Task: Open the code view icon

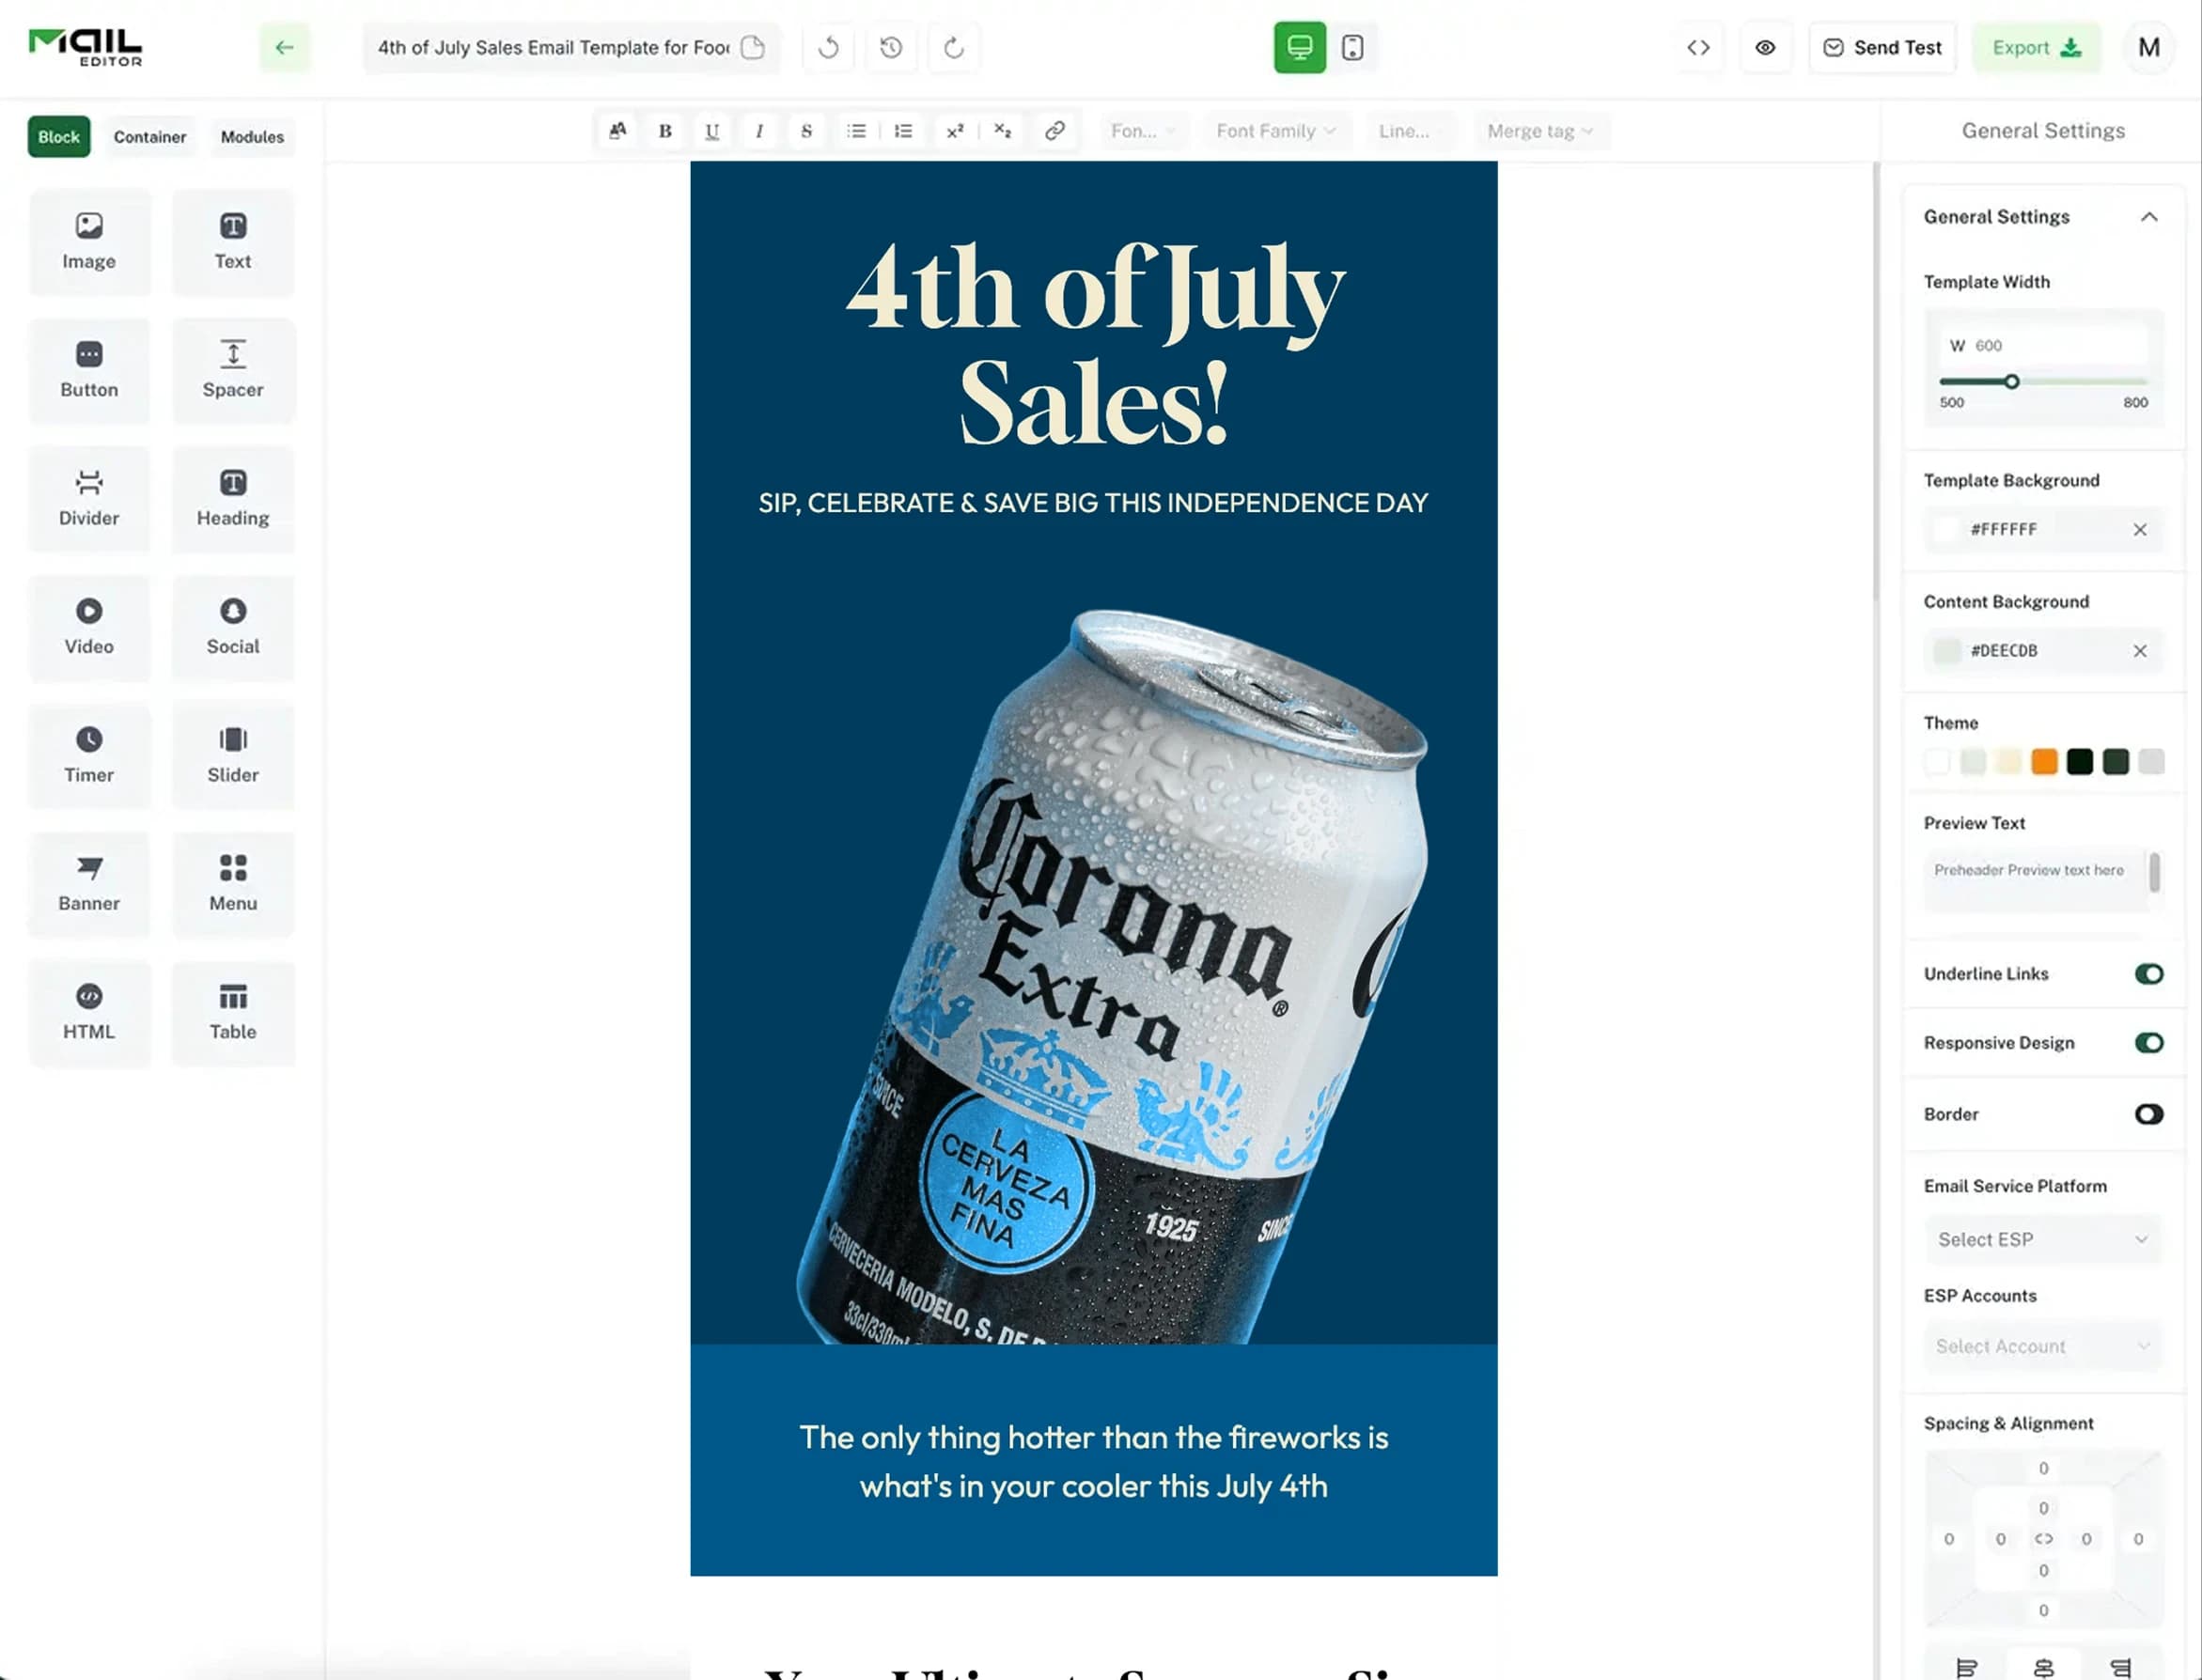Action: point(1698,47)
